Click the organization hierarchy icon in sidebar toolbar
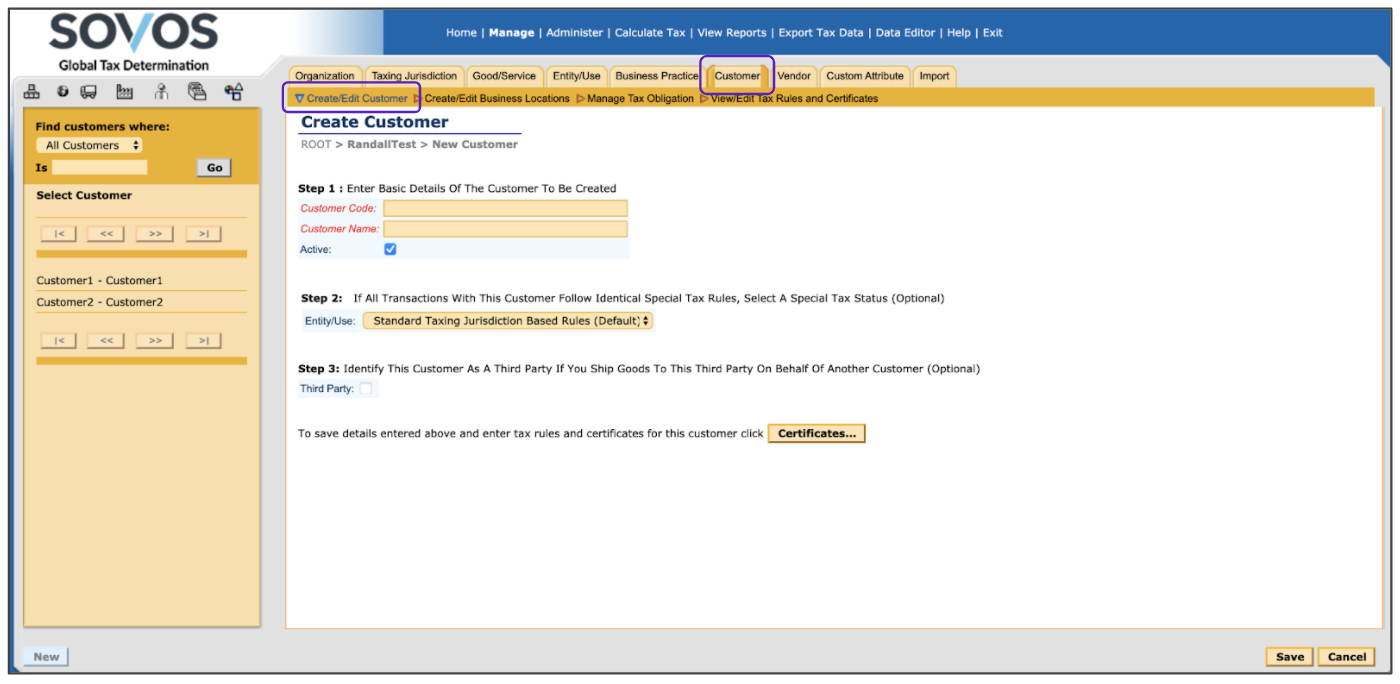Screen dimensions: 1400x684 pyautogui.click(x=32, y=92)
